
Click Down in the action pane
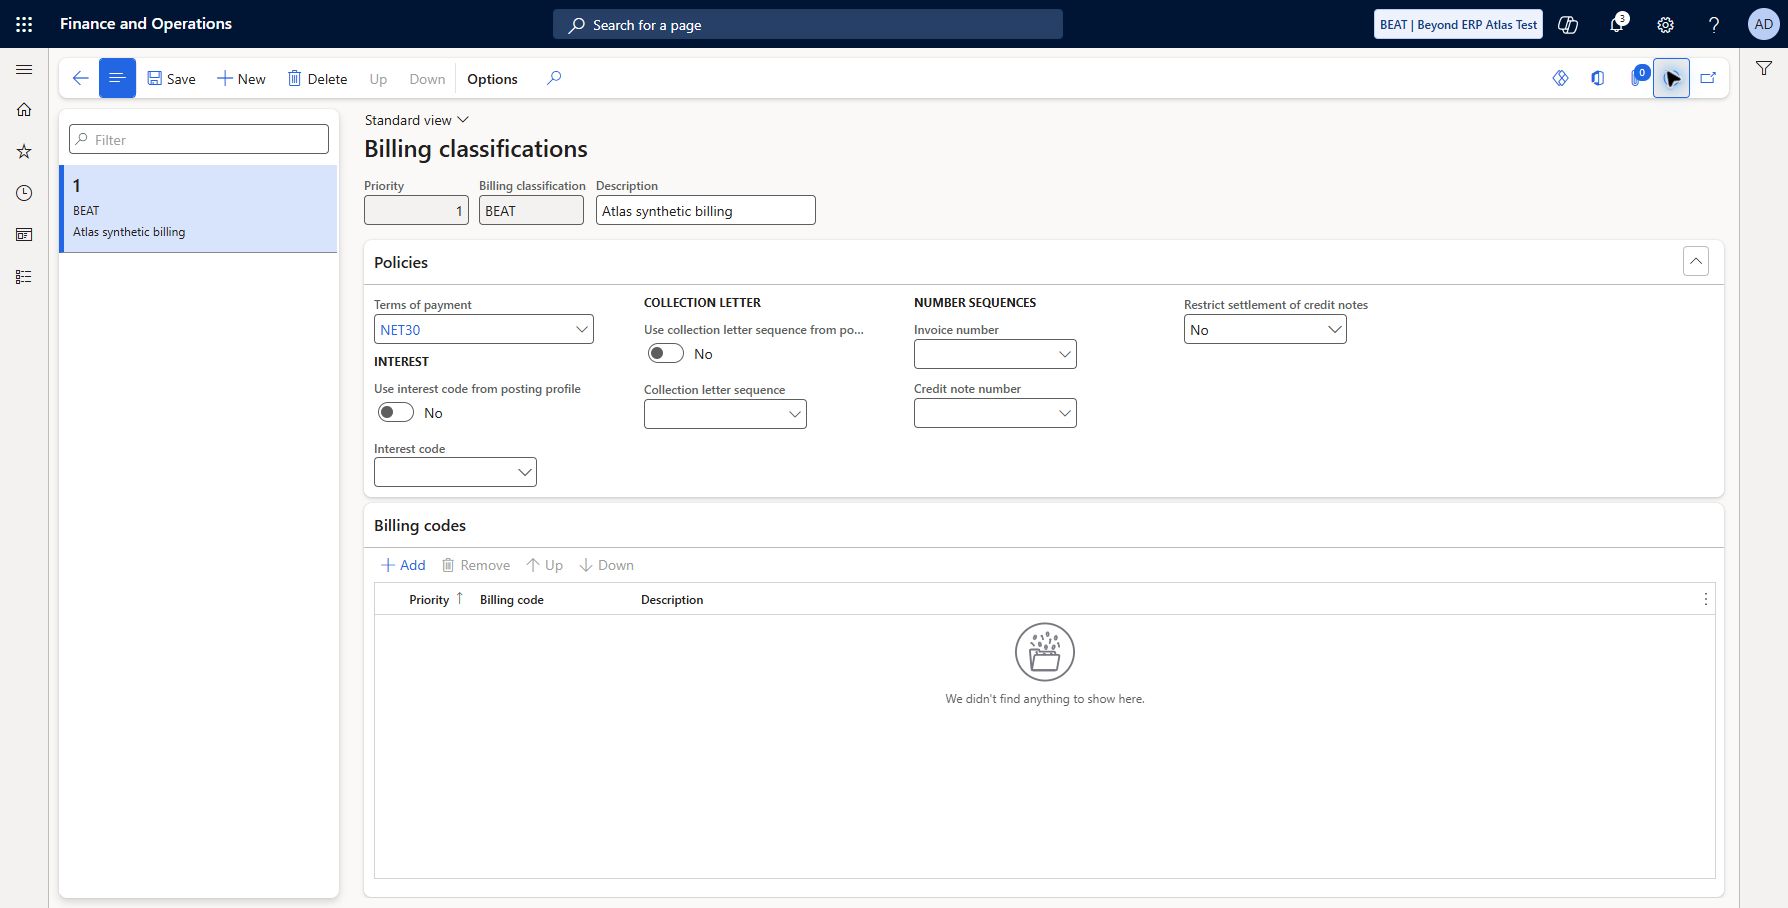(x=427, y=79)
